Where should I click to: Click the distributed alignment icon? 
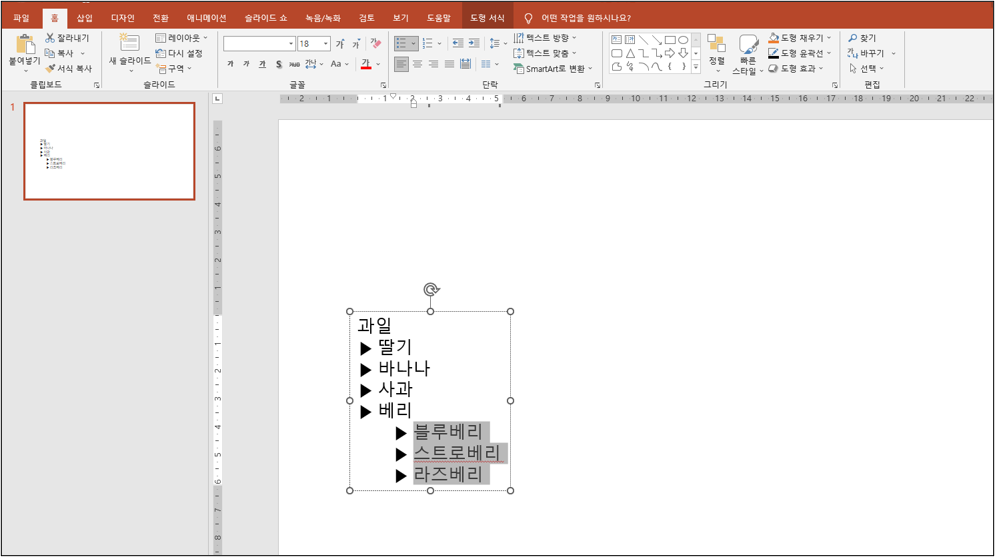(x=466, y=64)
